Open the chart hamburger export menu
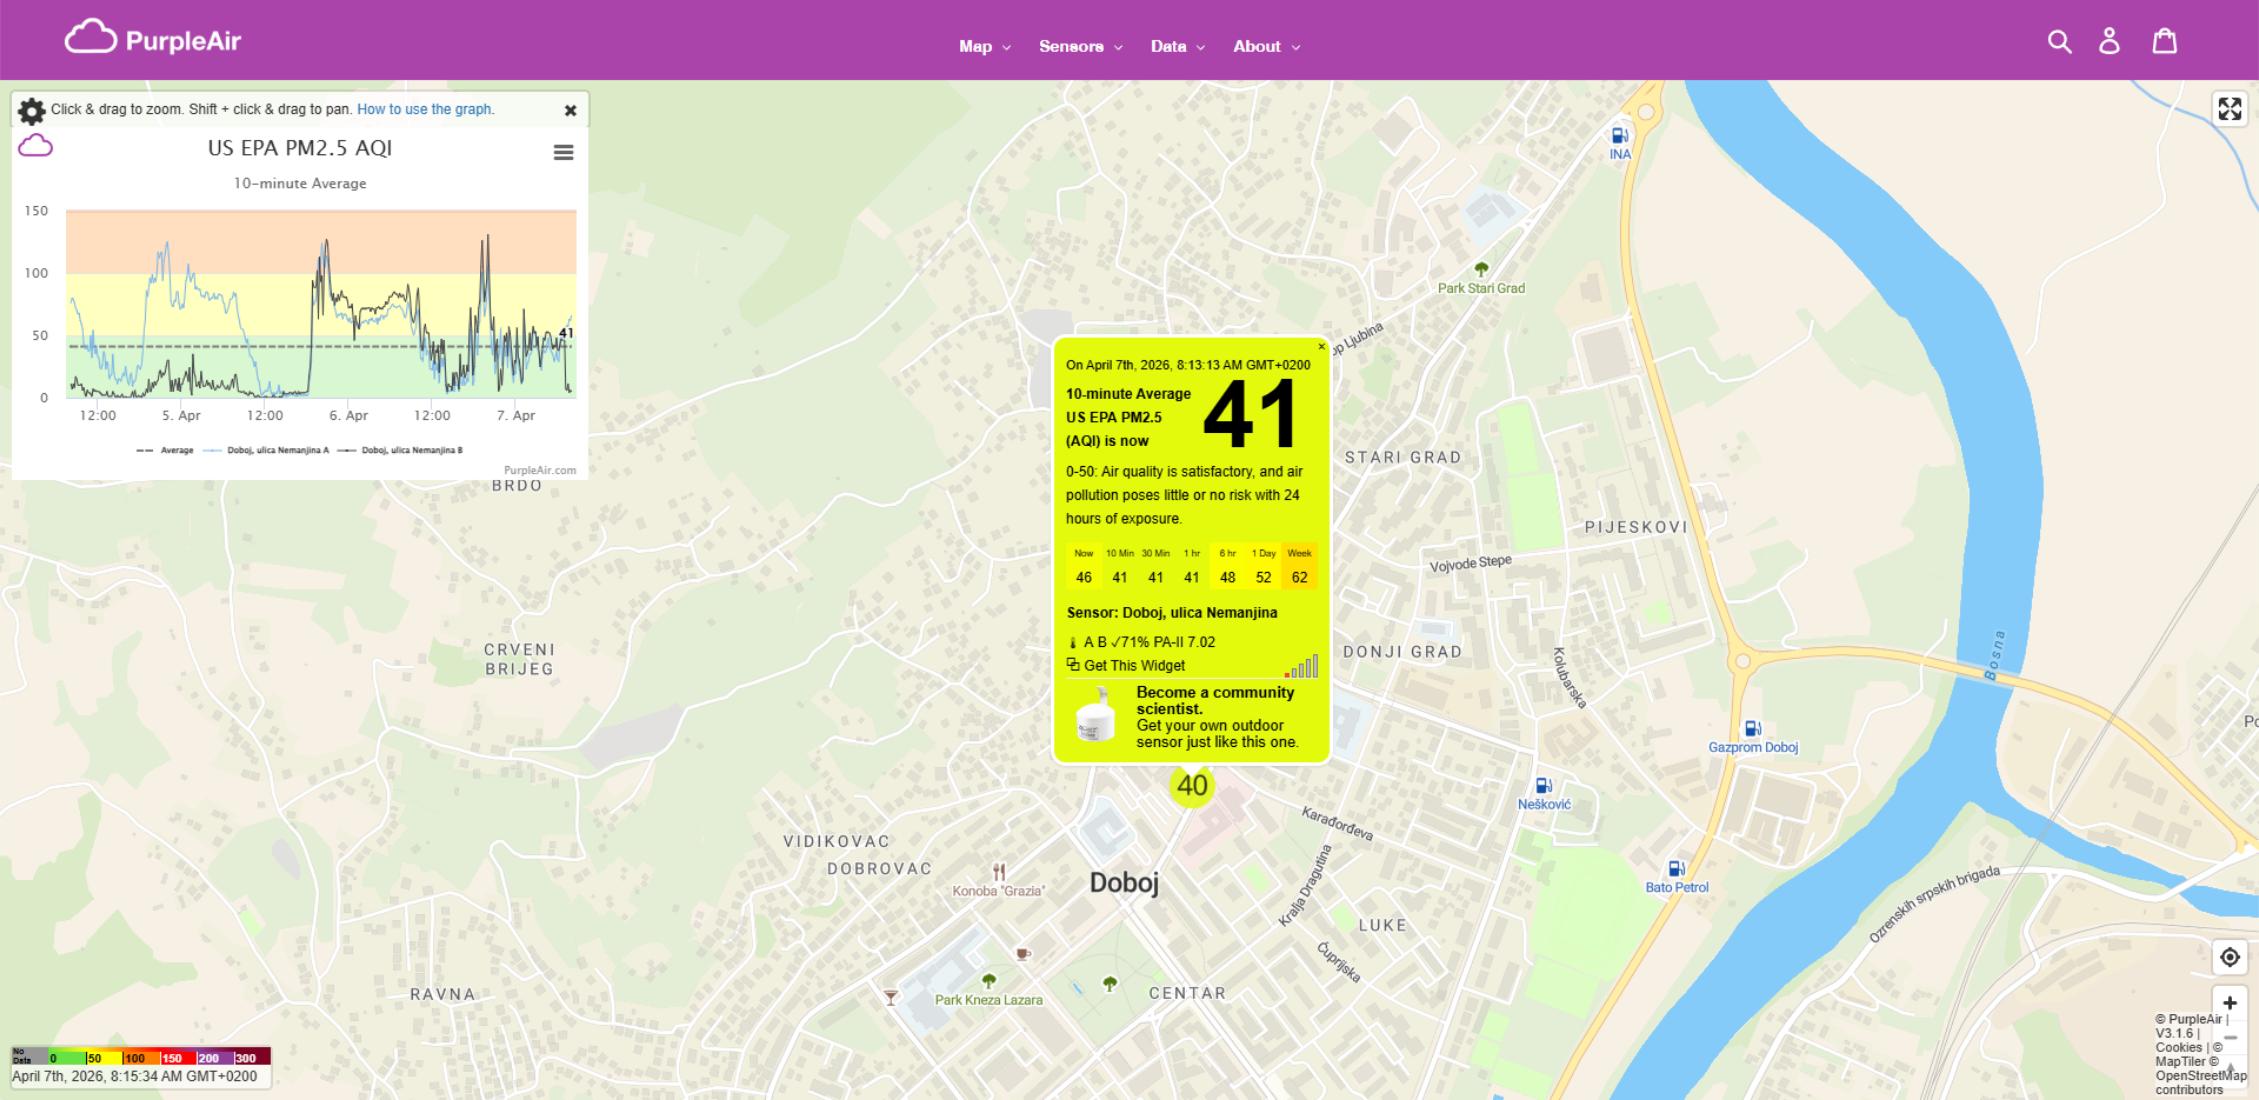This screenshot has width=2259, height=1100. point(563,152)
